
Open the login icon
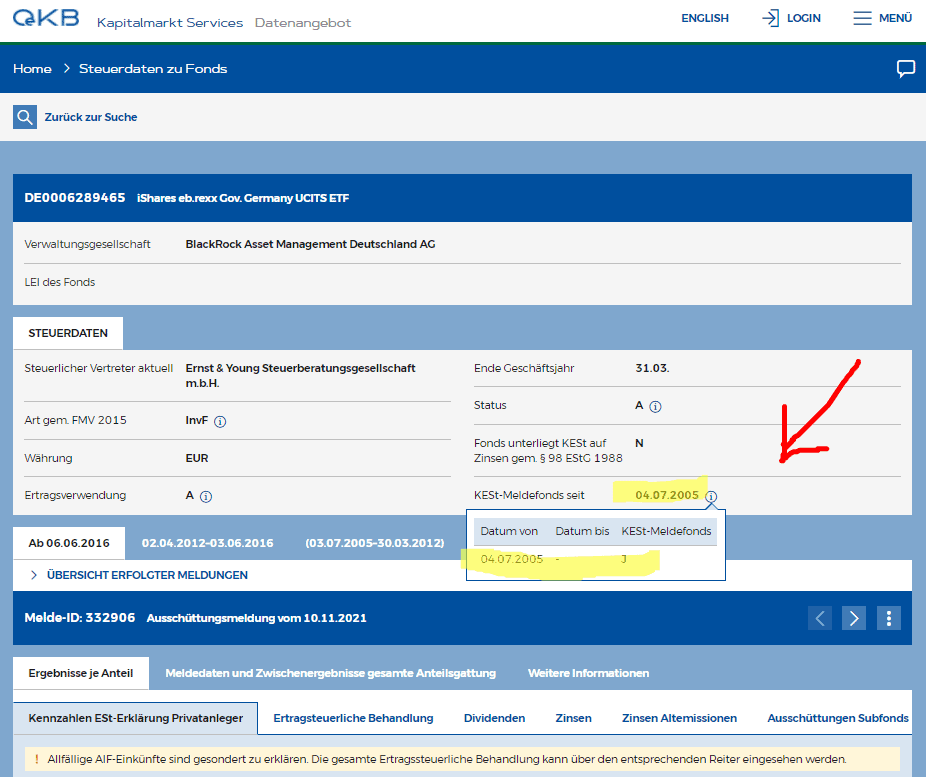point(770,18)
